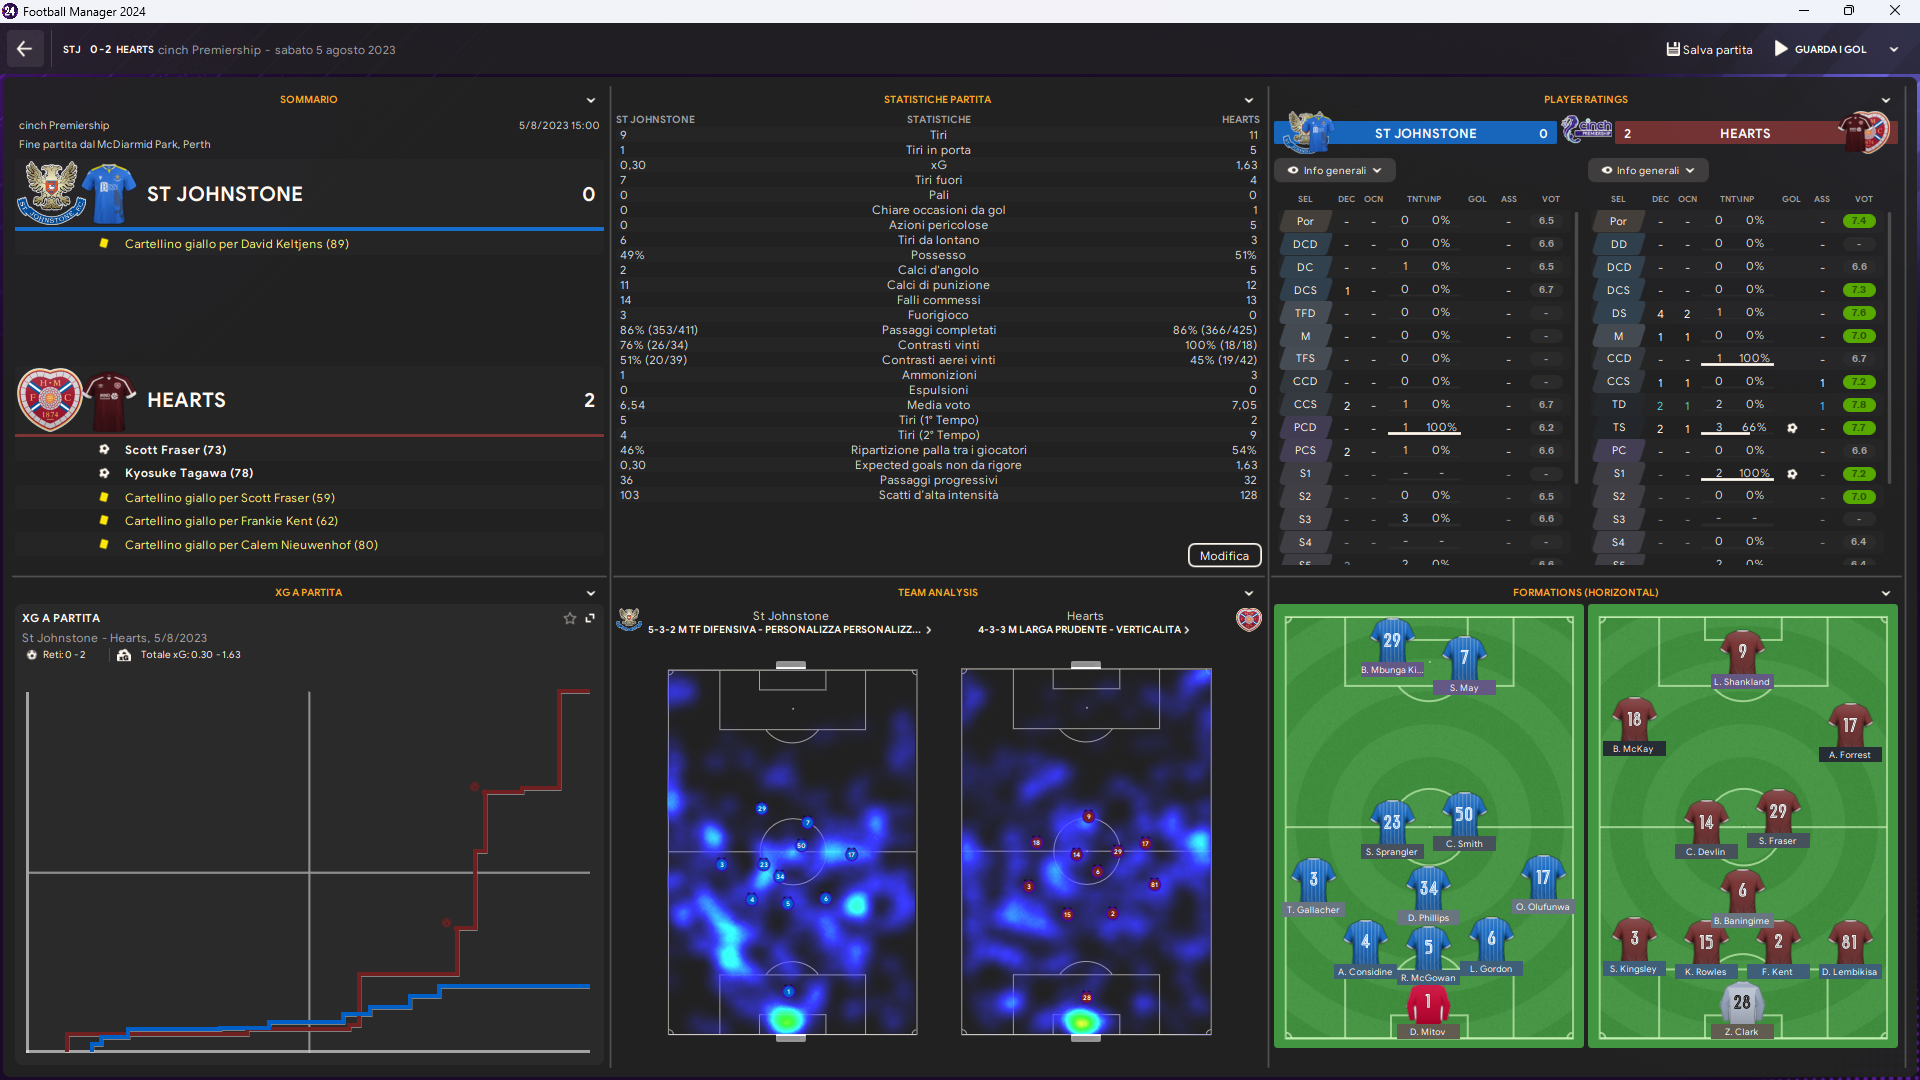The width and height of the screenshot is (1920, 1080).
Task: Favorite the XG A PARTITA chart star
Action: [570, 618]
